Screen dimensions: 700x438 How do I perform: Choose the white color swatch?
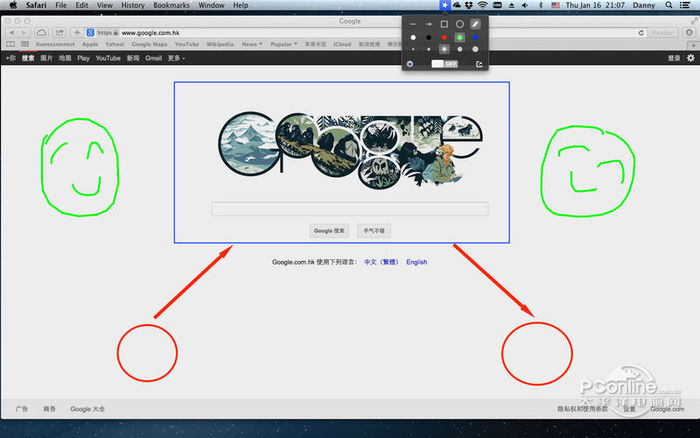coord(413,38)
